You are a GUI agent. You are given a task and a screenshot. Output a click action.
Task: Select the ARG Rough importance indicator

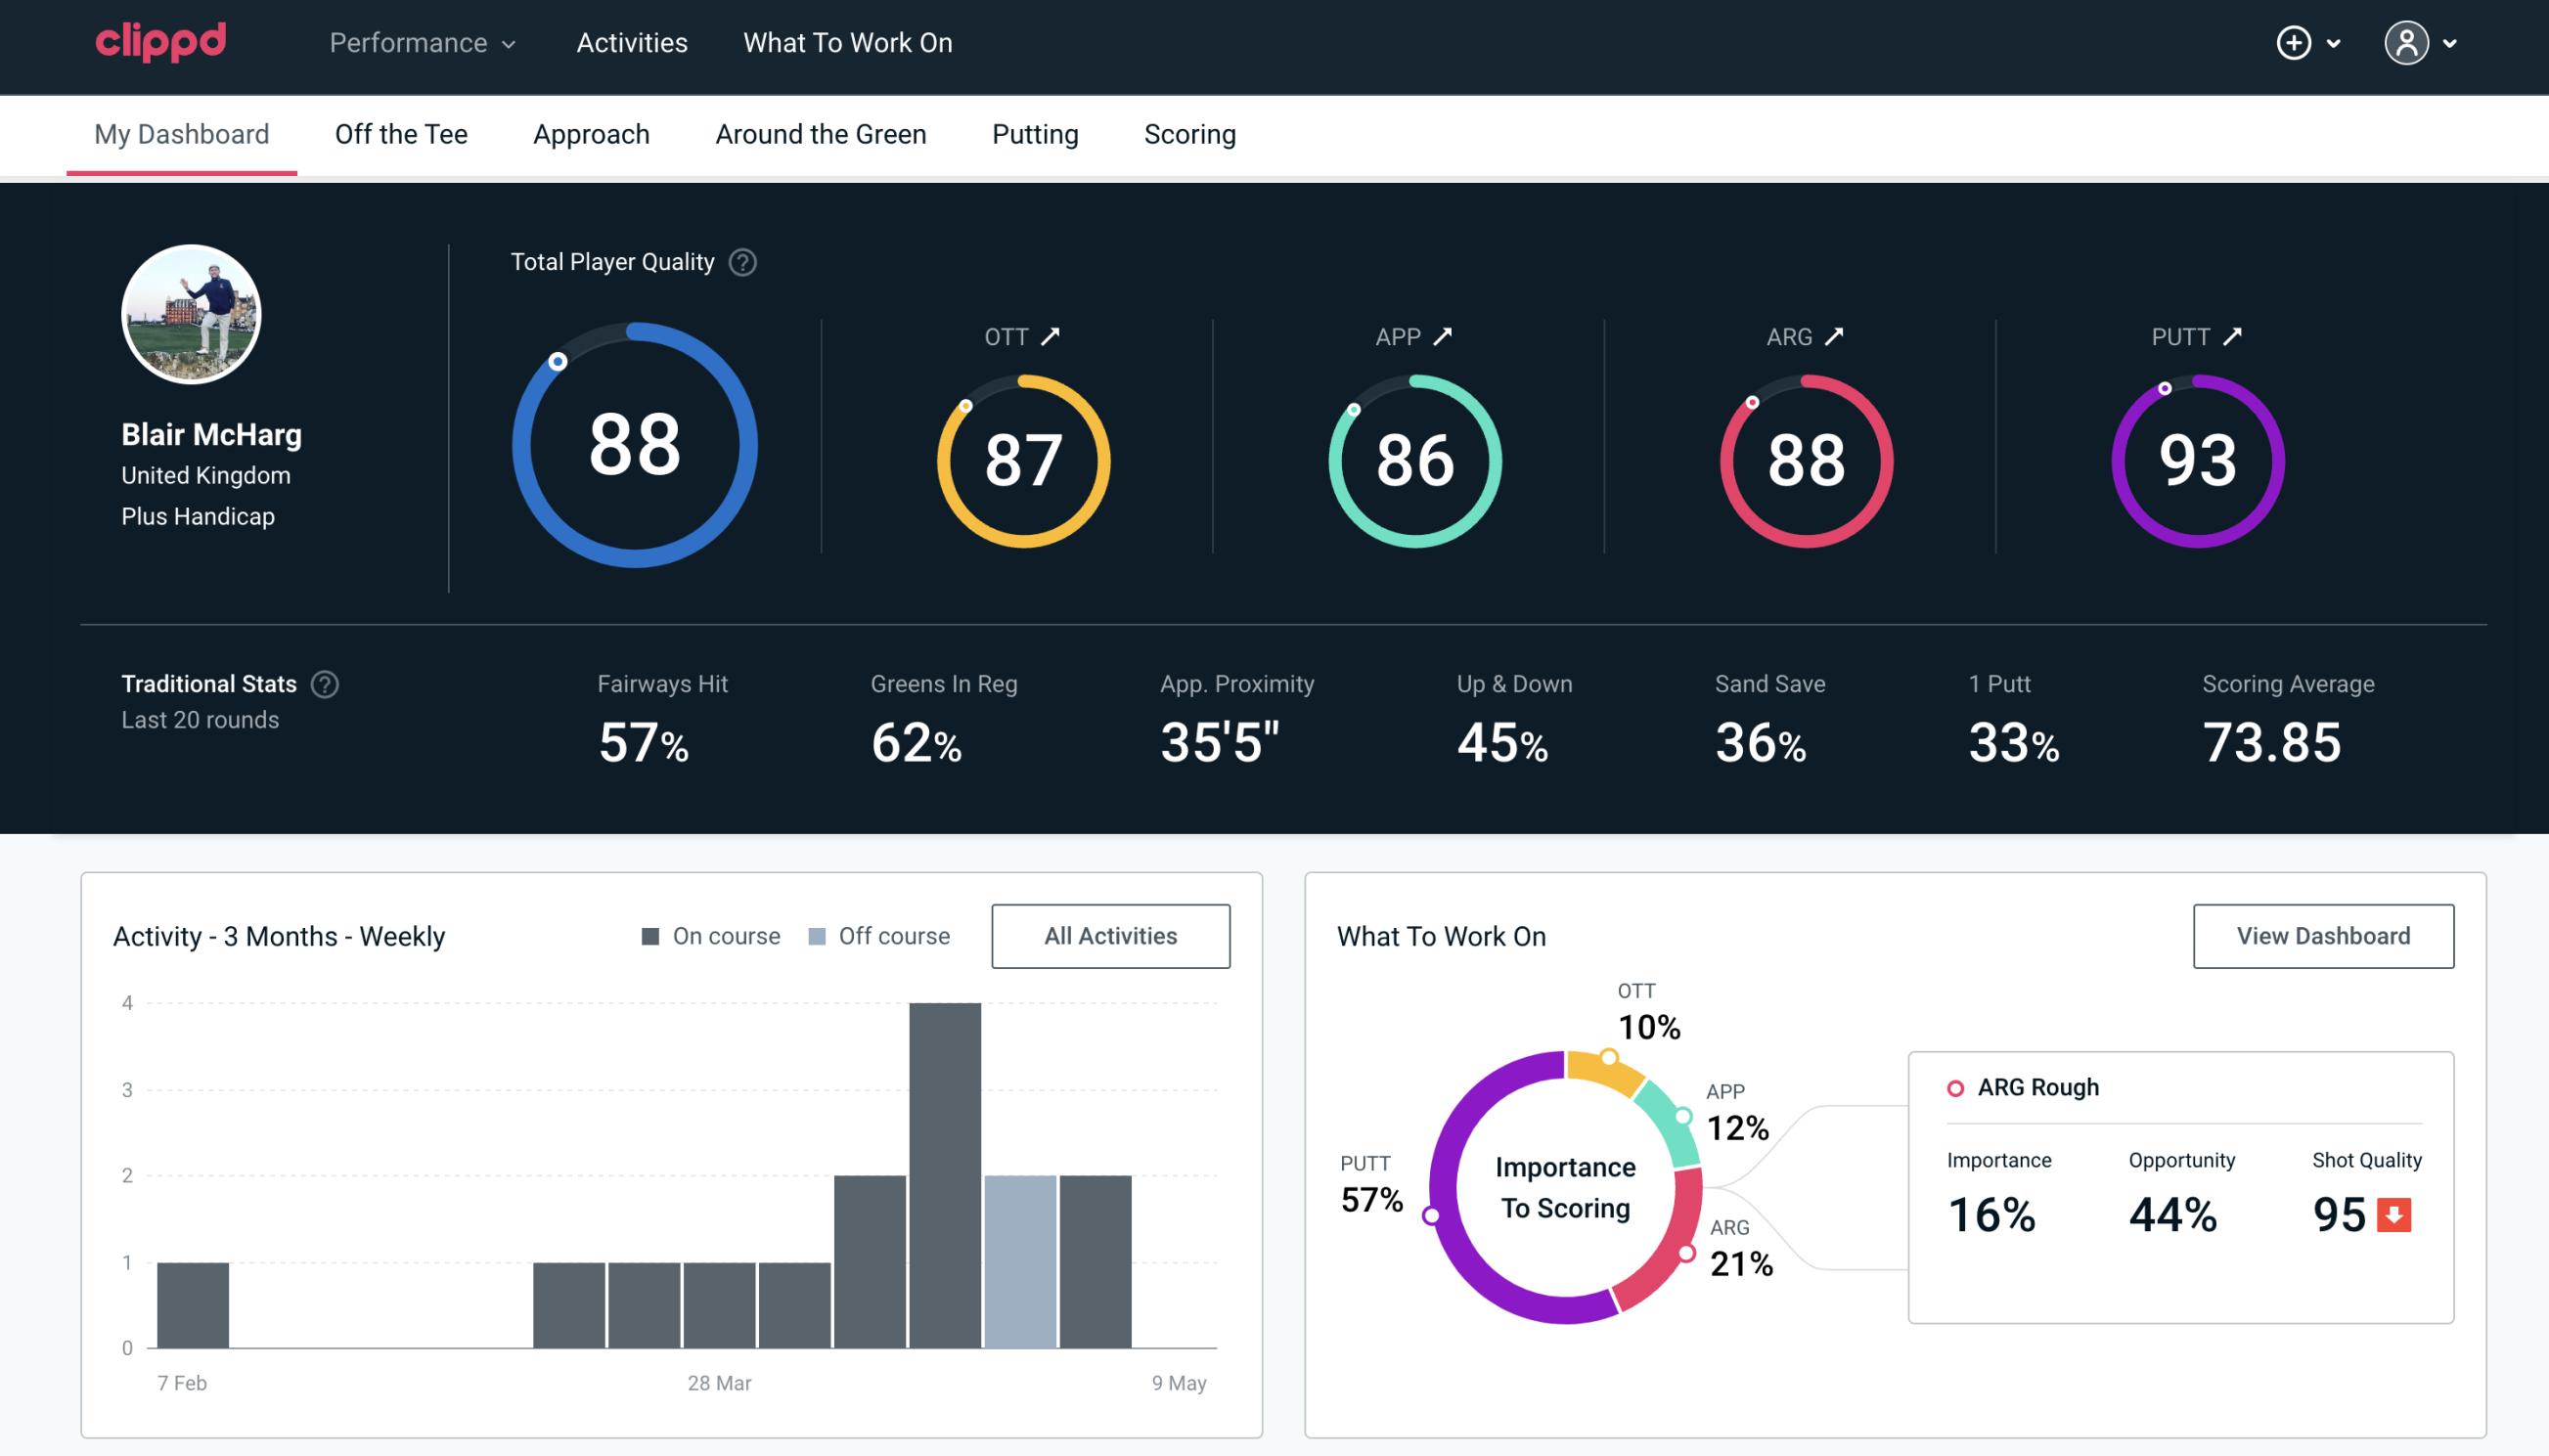coord(1992,1211)
